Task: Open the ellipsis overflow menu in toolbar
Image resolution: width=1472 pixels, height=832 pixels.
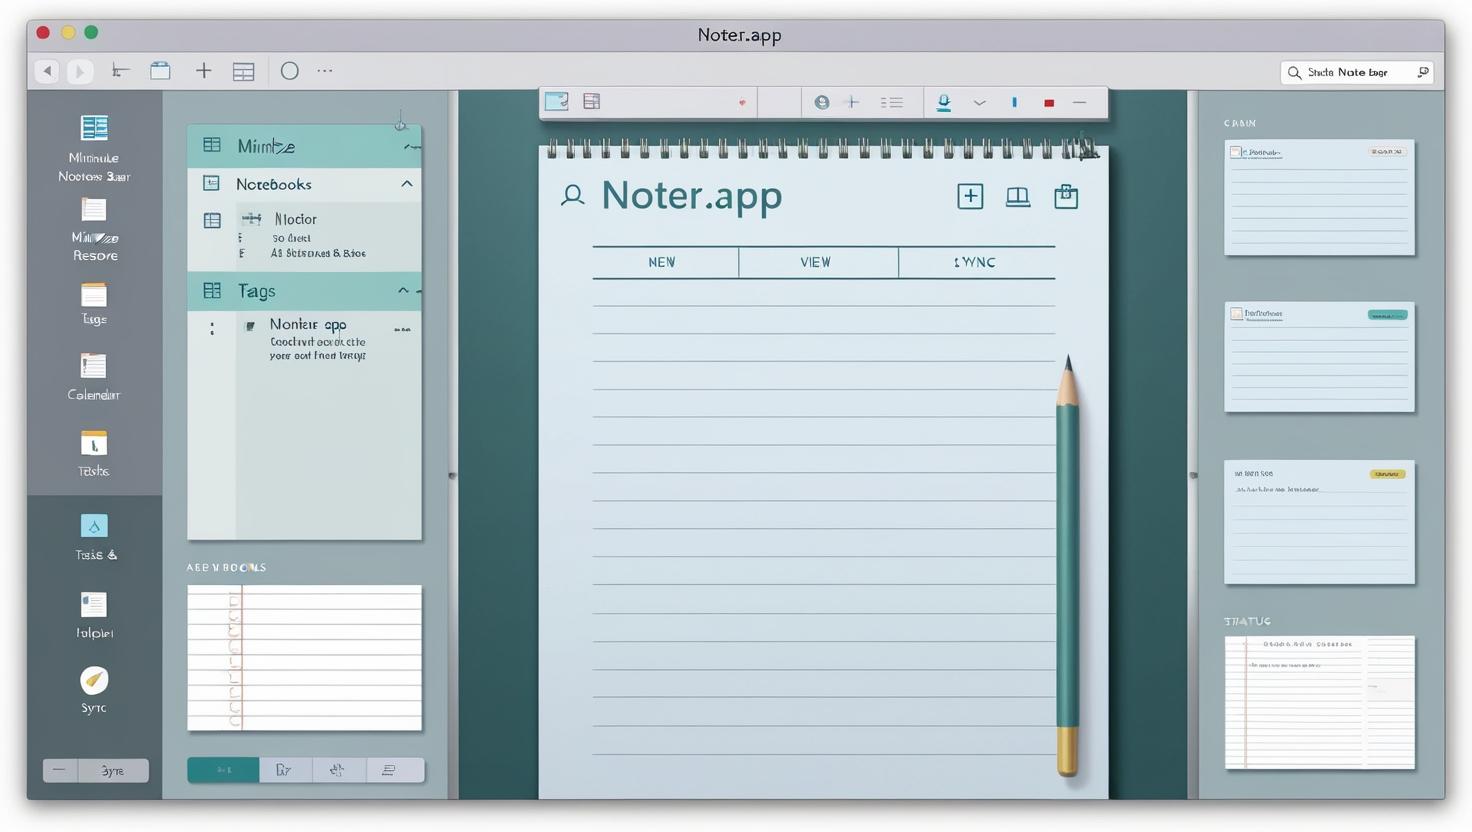Action: point(324,70)
